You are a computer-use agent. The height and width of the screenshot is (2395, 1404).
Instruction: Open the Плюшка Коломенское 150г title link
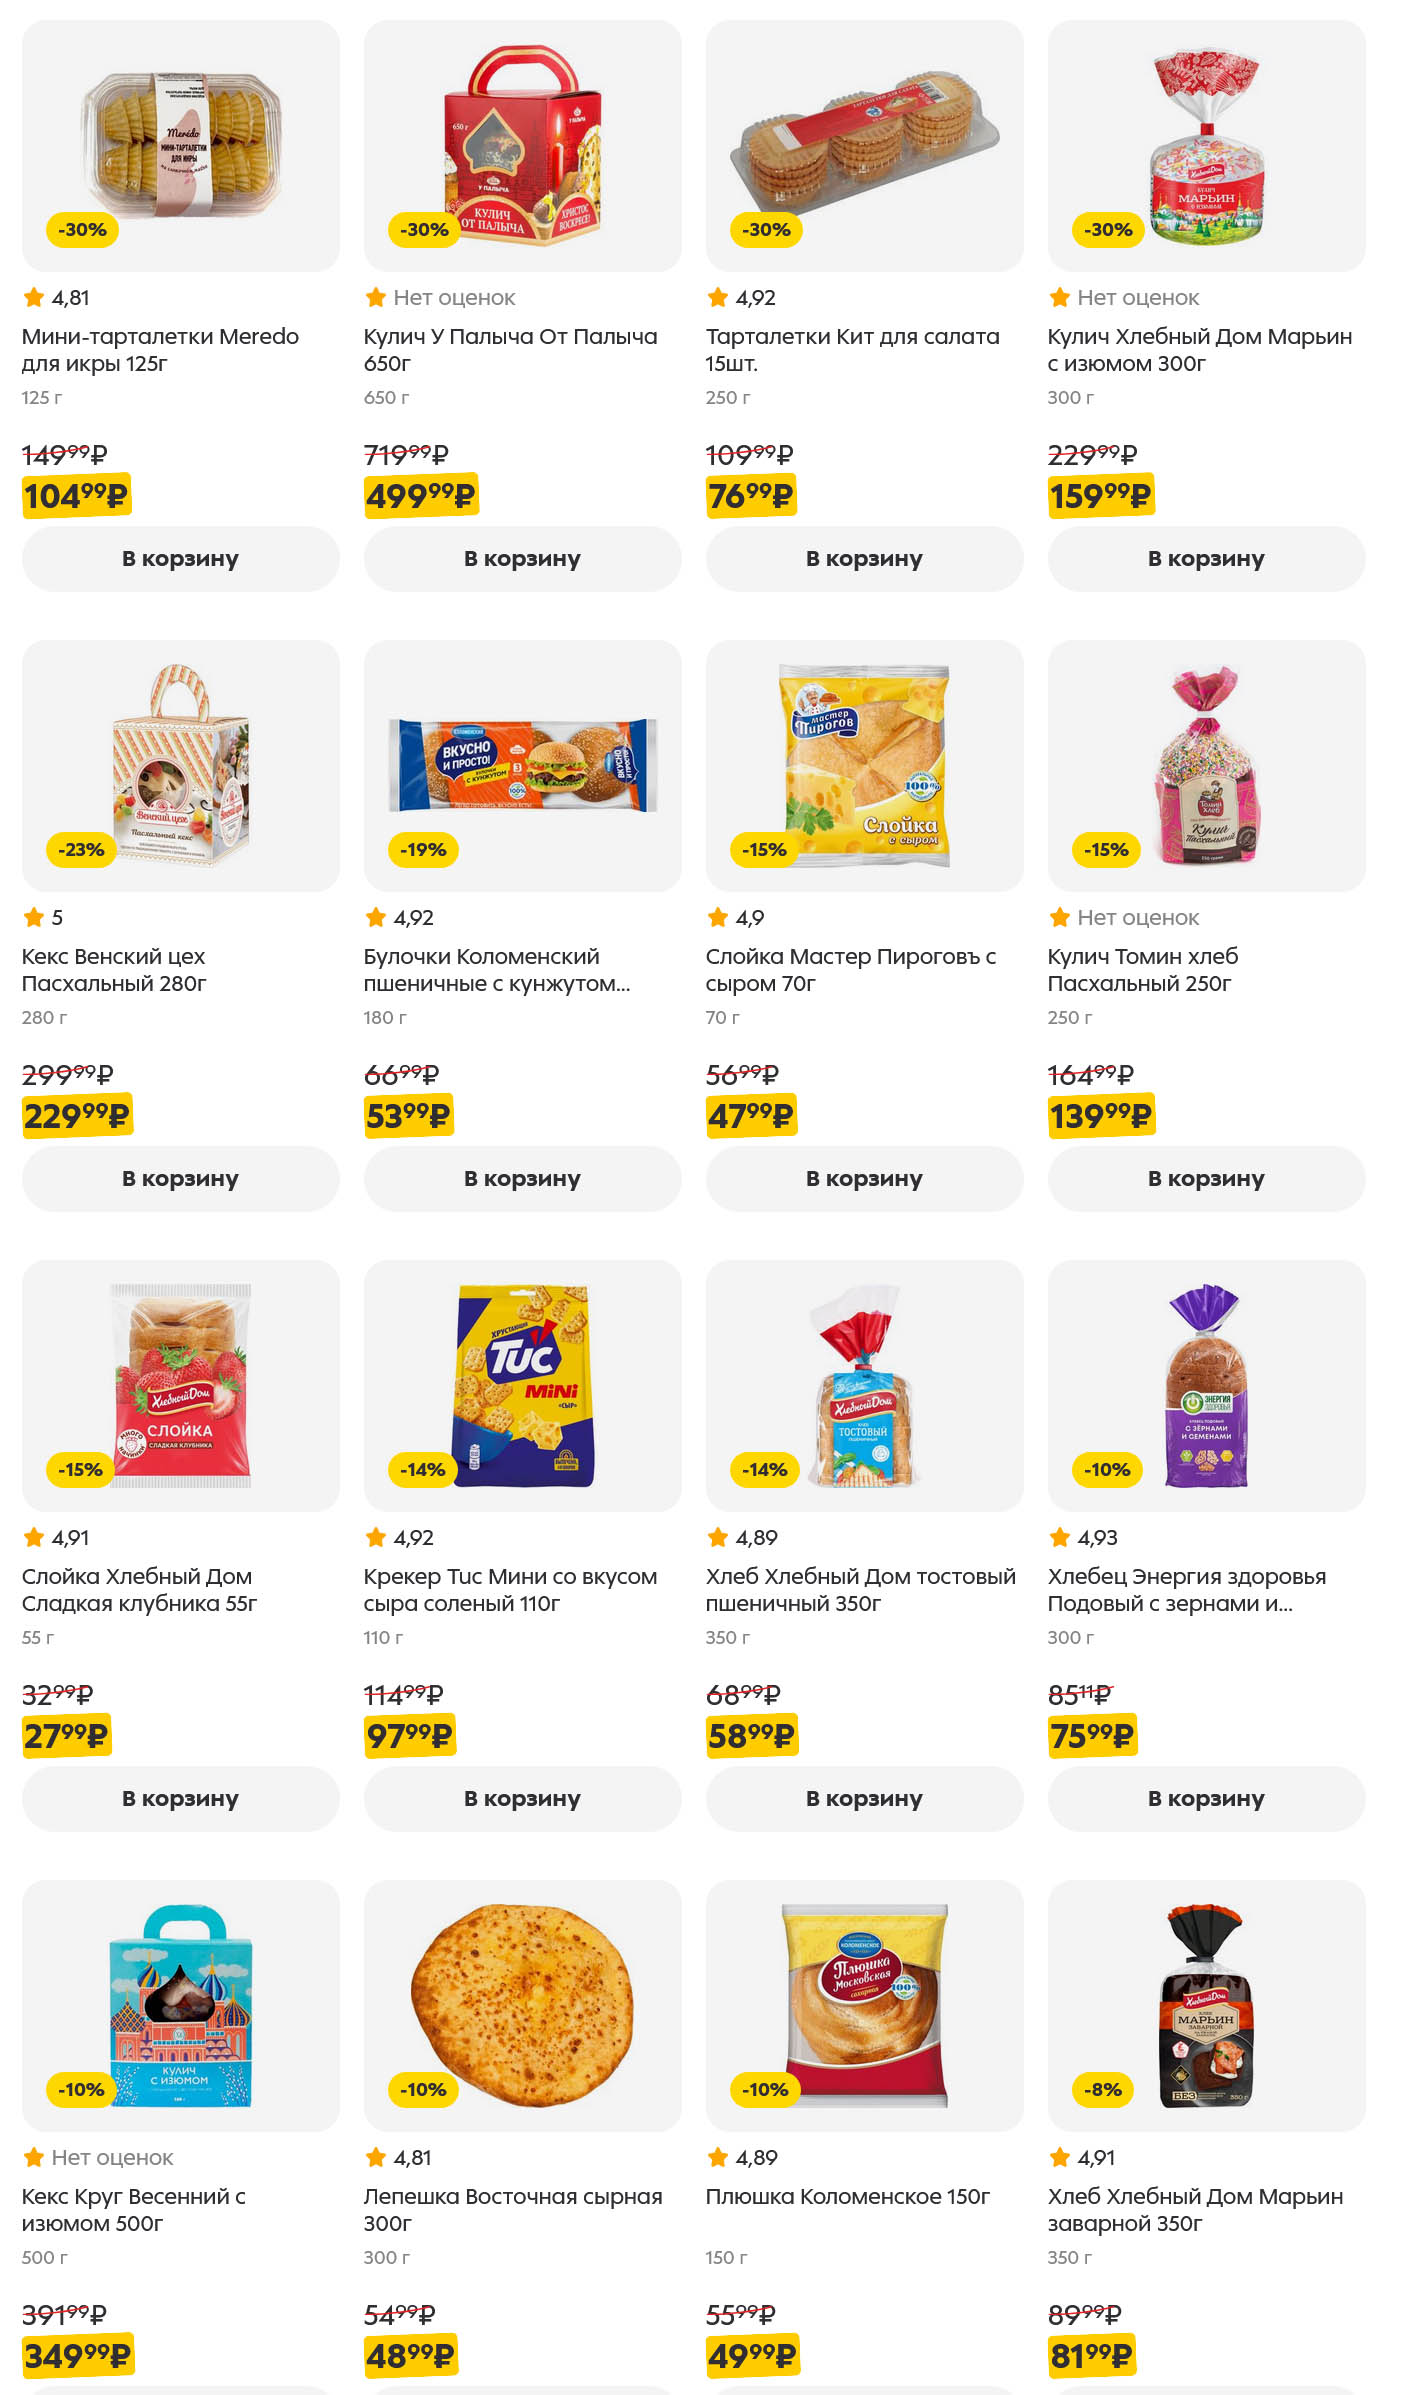click(847, 2197)
